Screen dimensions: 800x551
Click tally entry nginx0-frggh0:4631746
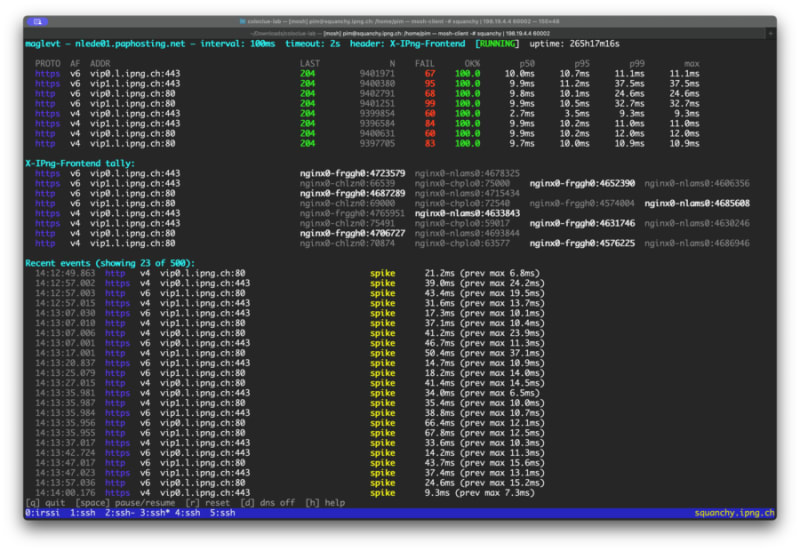[x=582, y=223]
